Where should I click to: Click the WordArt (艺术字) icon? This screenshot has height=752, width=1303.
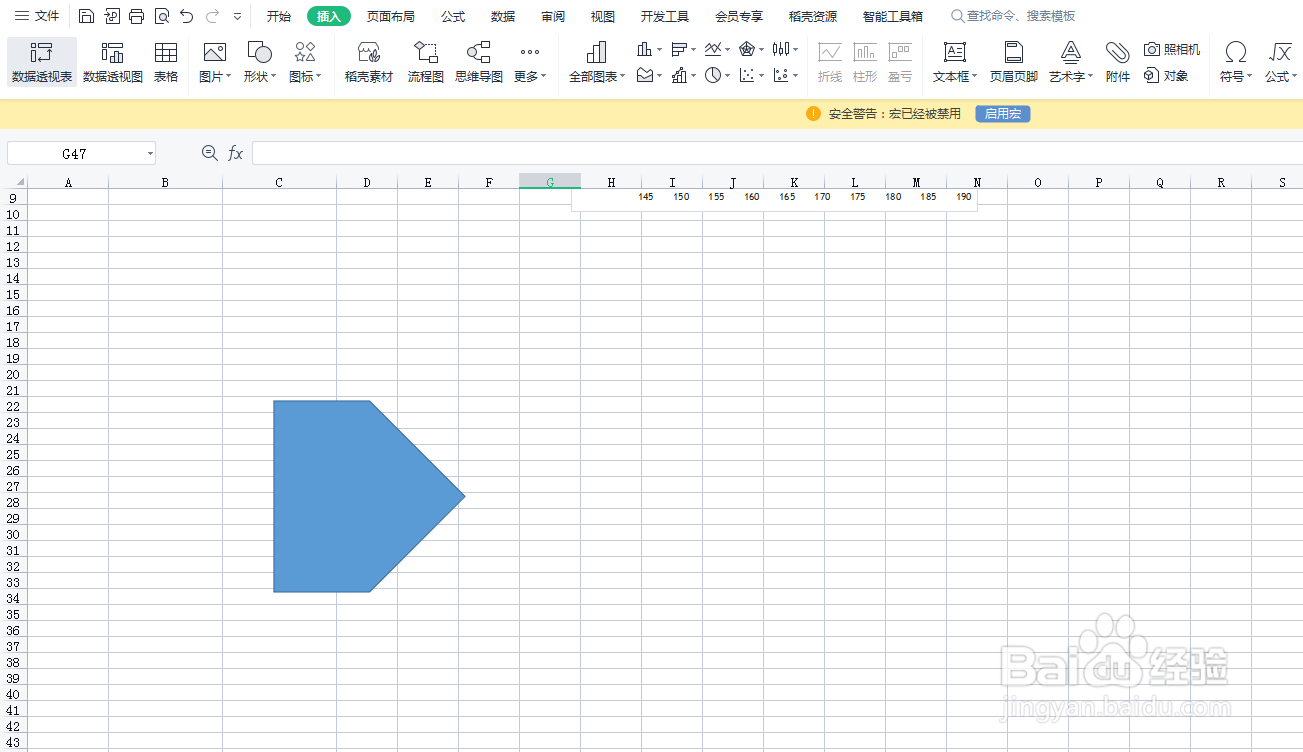pyautogui.click(x=1071, y=52)
